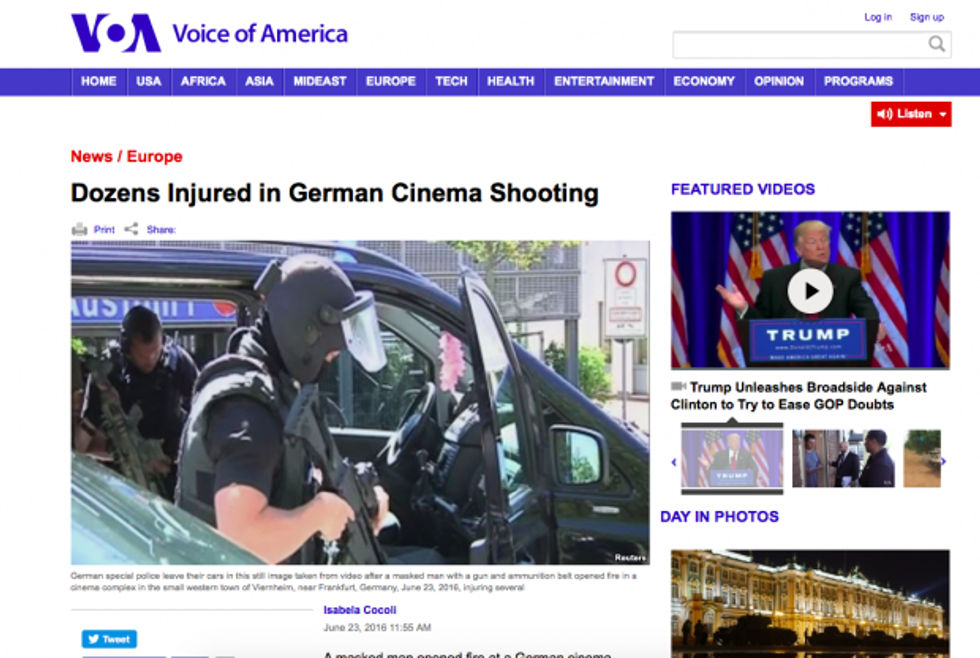
Task: Open the Europe menu item
Action: 390,82
